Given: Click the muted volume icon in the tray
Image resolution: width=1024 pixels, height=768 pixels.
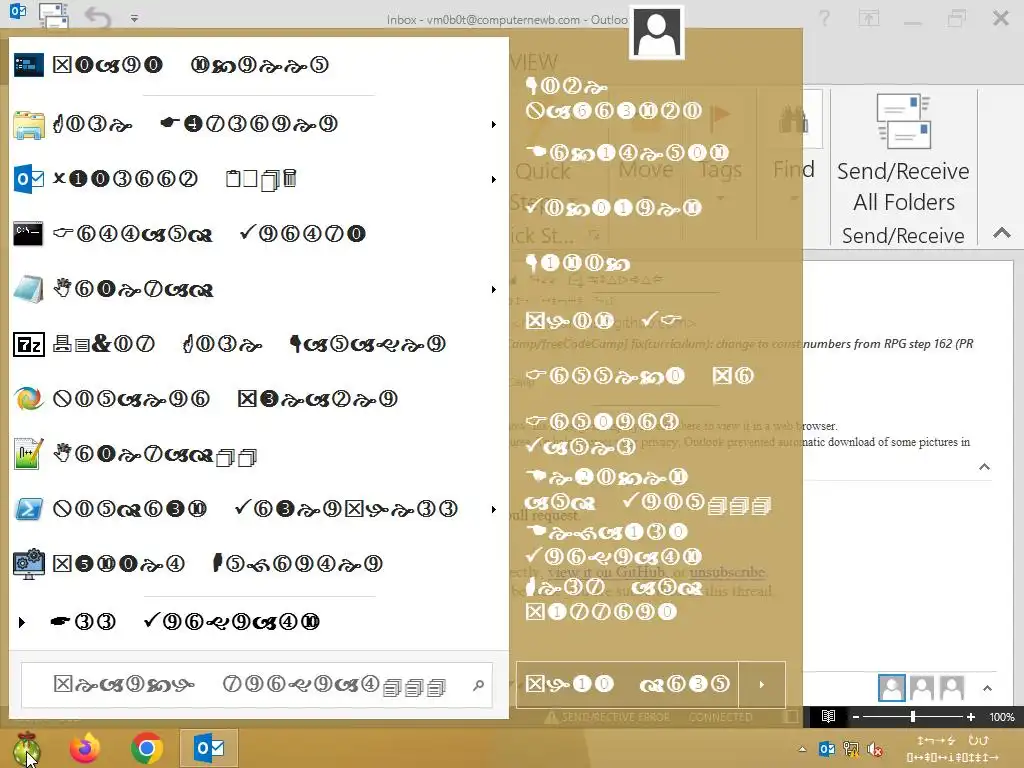Looking at the screenshot, I should coord(874,749).
